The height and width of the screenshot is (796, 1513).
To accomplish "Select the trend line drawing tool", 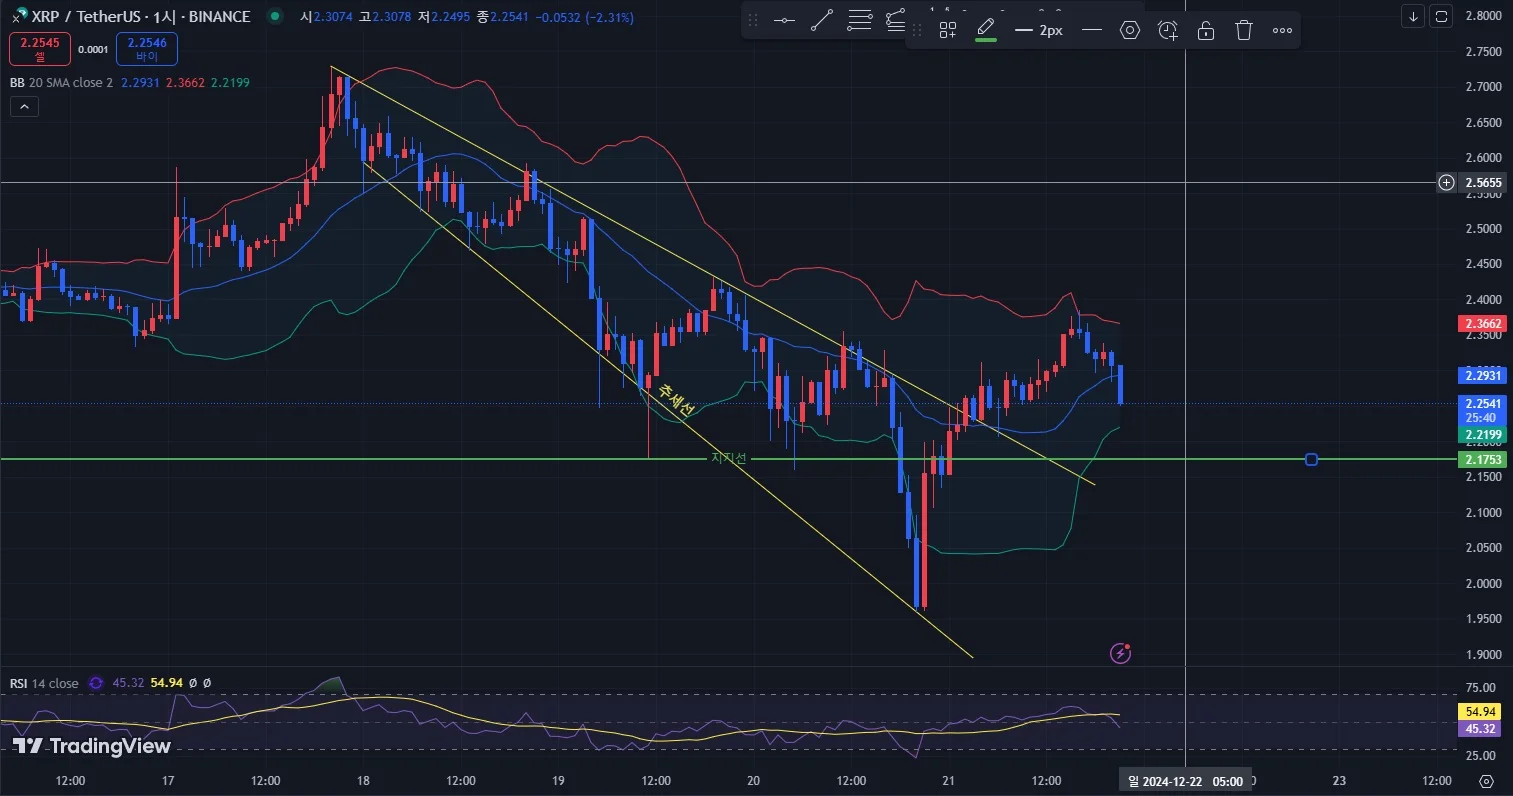I will click(822, 21).
